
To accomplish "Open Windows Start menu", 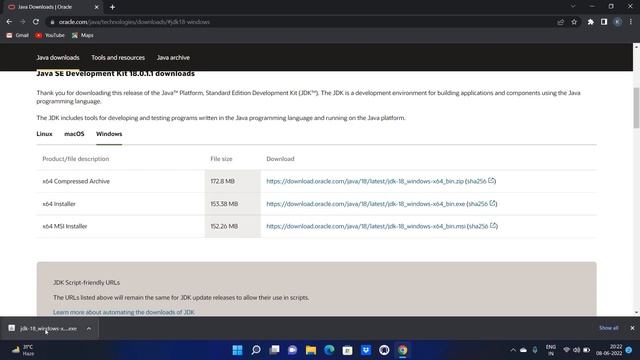I will point(237,350).
